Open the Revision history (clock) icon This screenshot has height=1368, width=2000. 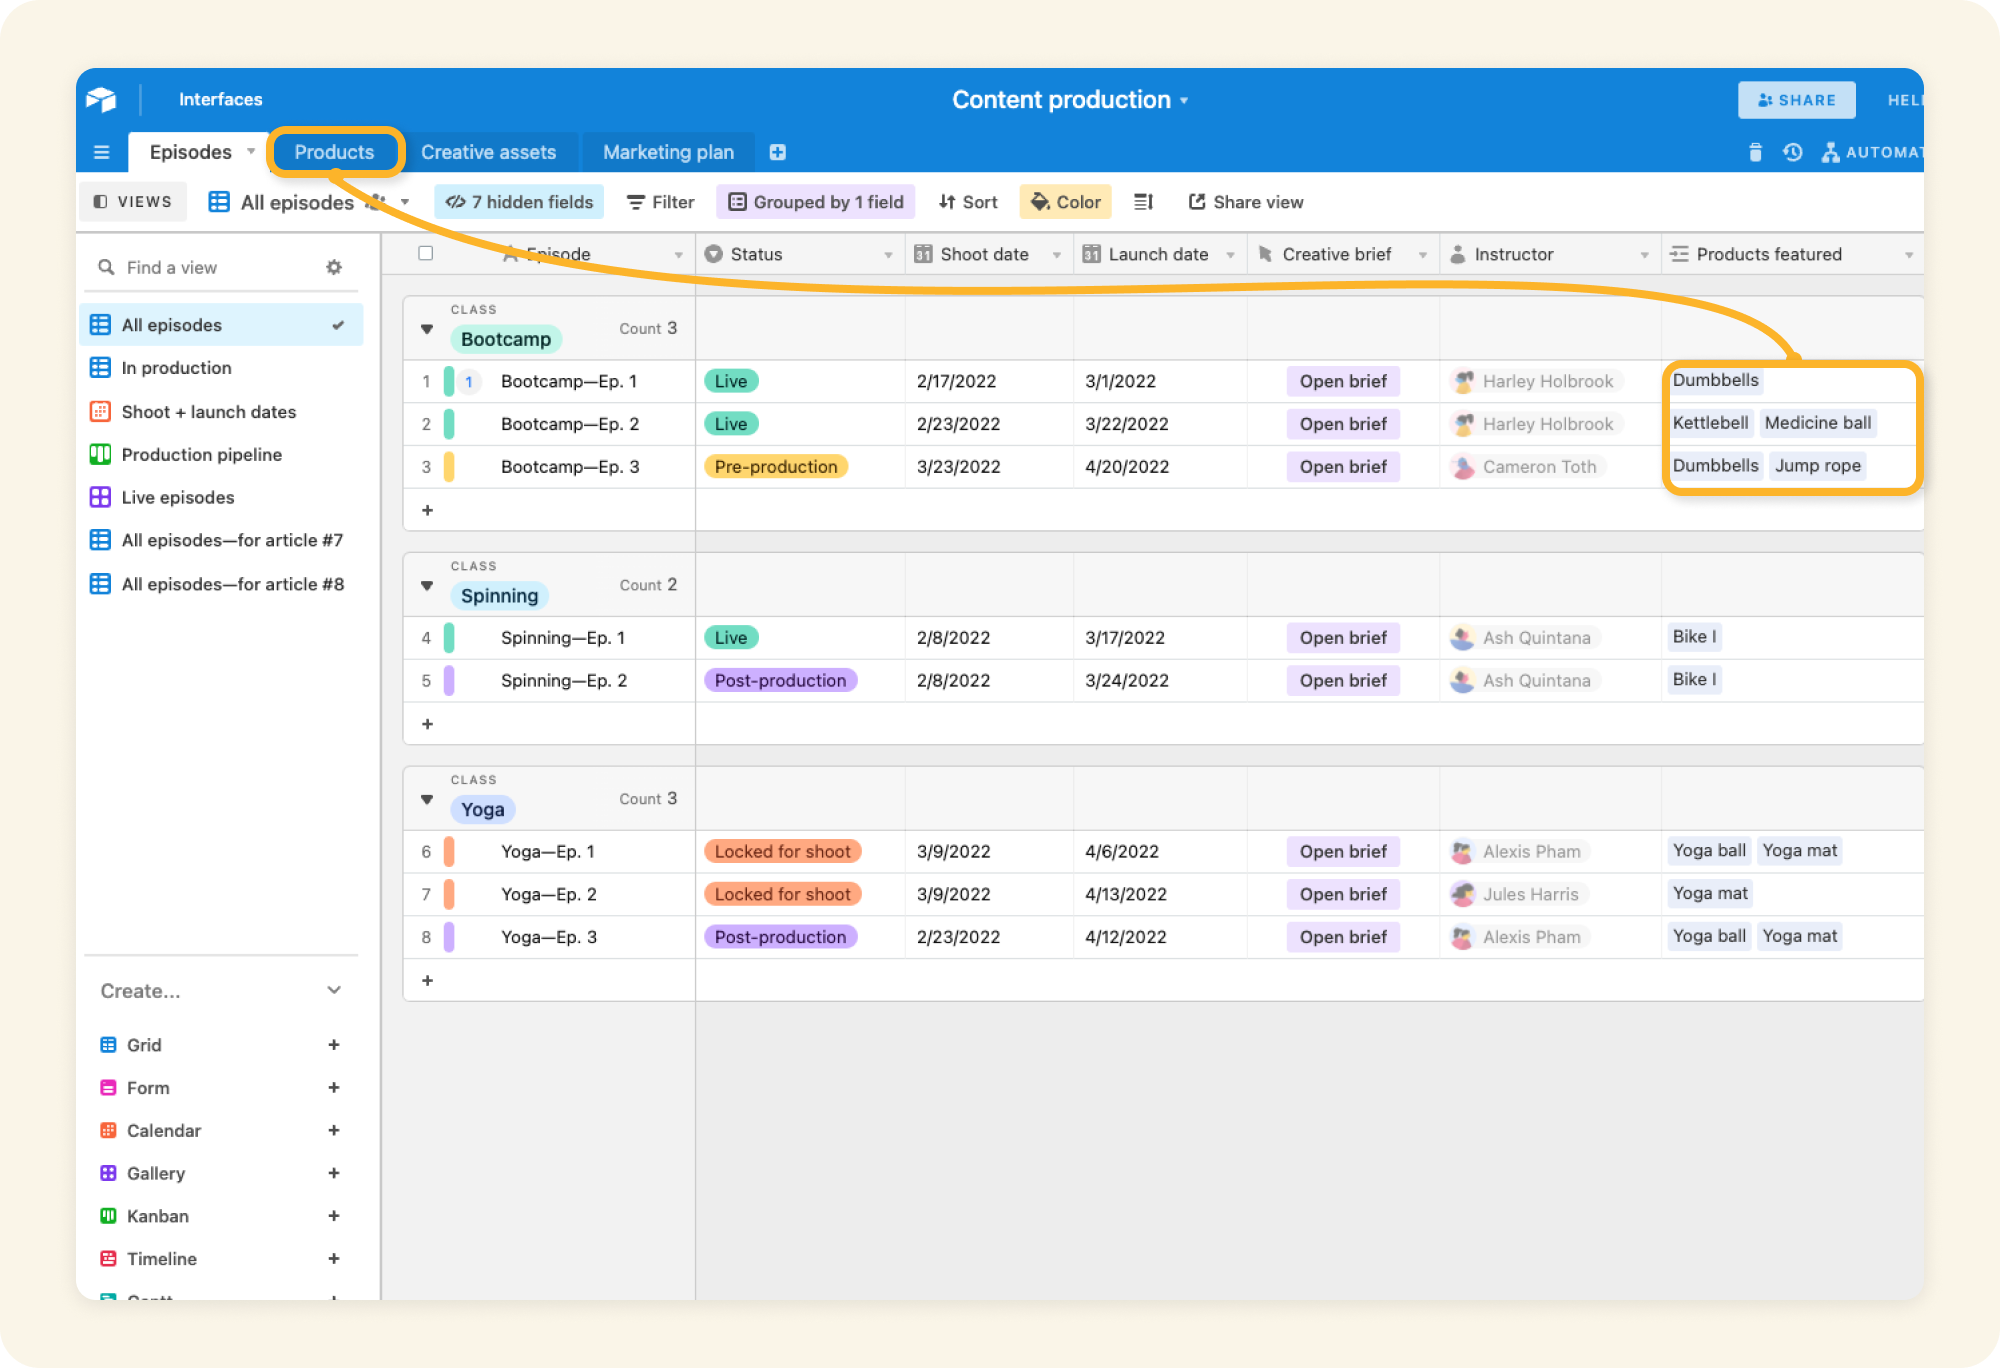pos(1792,152)
